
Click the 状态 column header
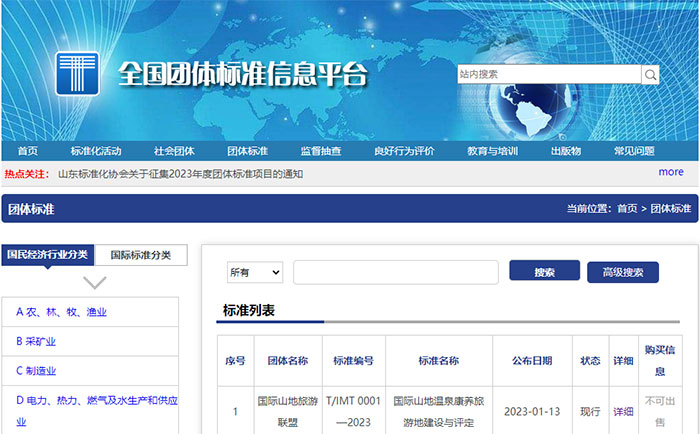(x=590, y=361)
